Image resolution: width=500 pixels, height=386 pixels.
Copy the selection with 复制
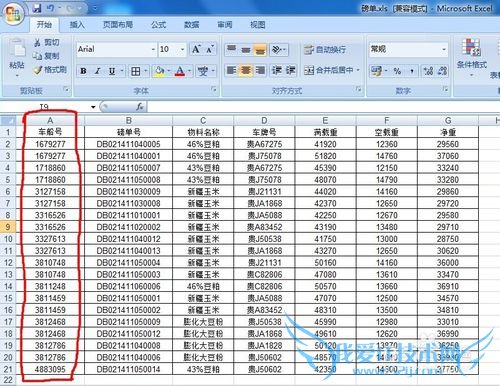pyautogui.click(x=47, y=56)
